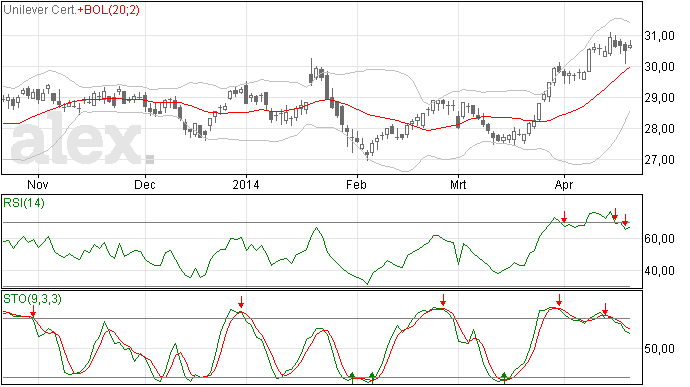This screenshot has width=690, height=387.
Task: Click the STO(9,3,3) panel label
Action: [x=33, y=299]
